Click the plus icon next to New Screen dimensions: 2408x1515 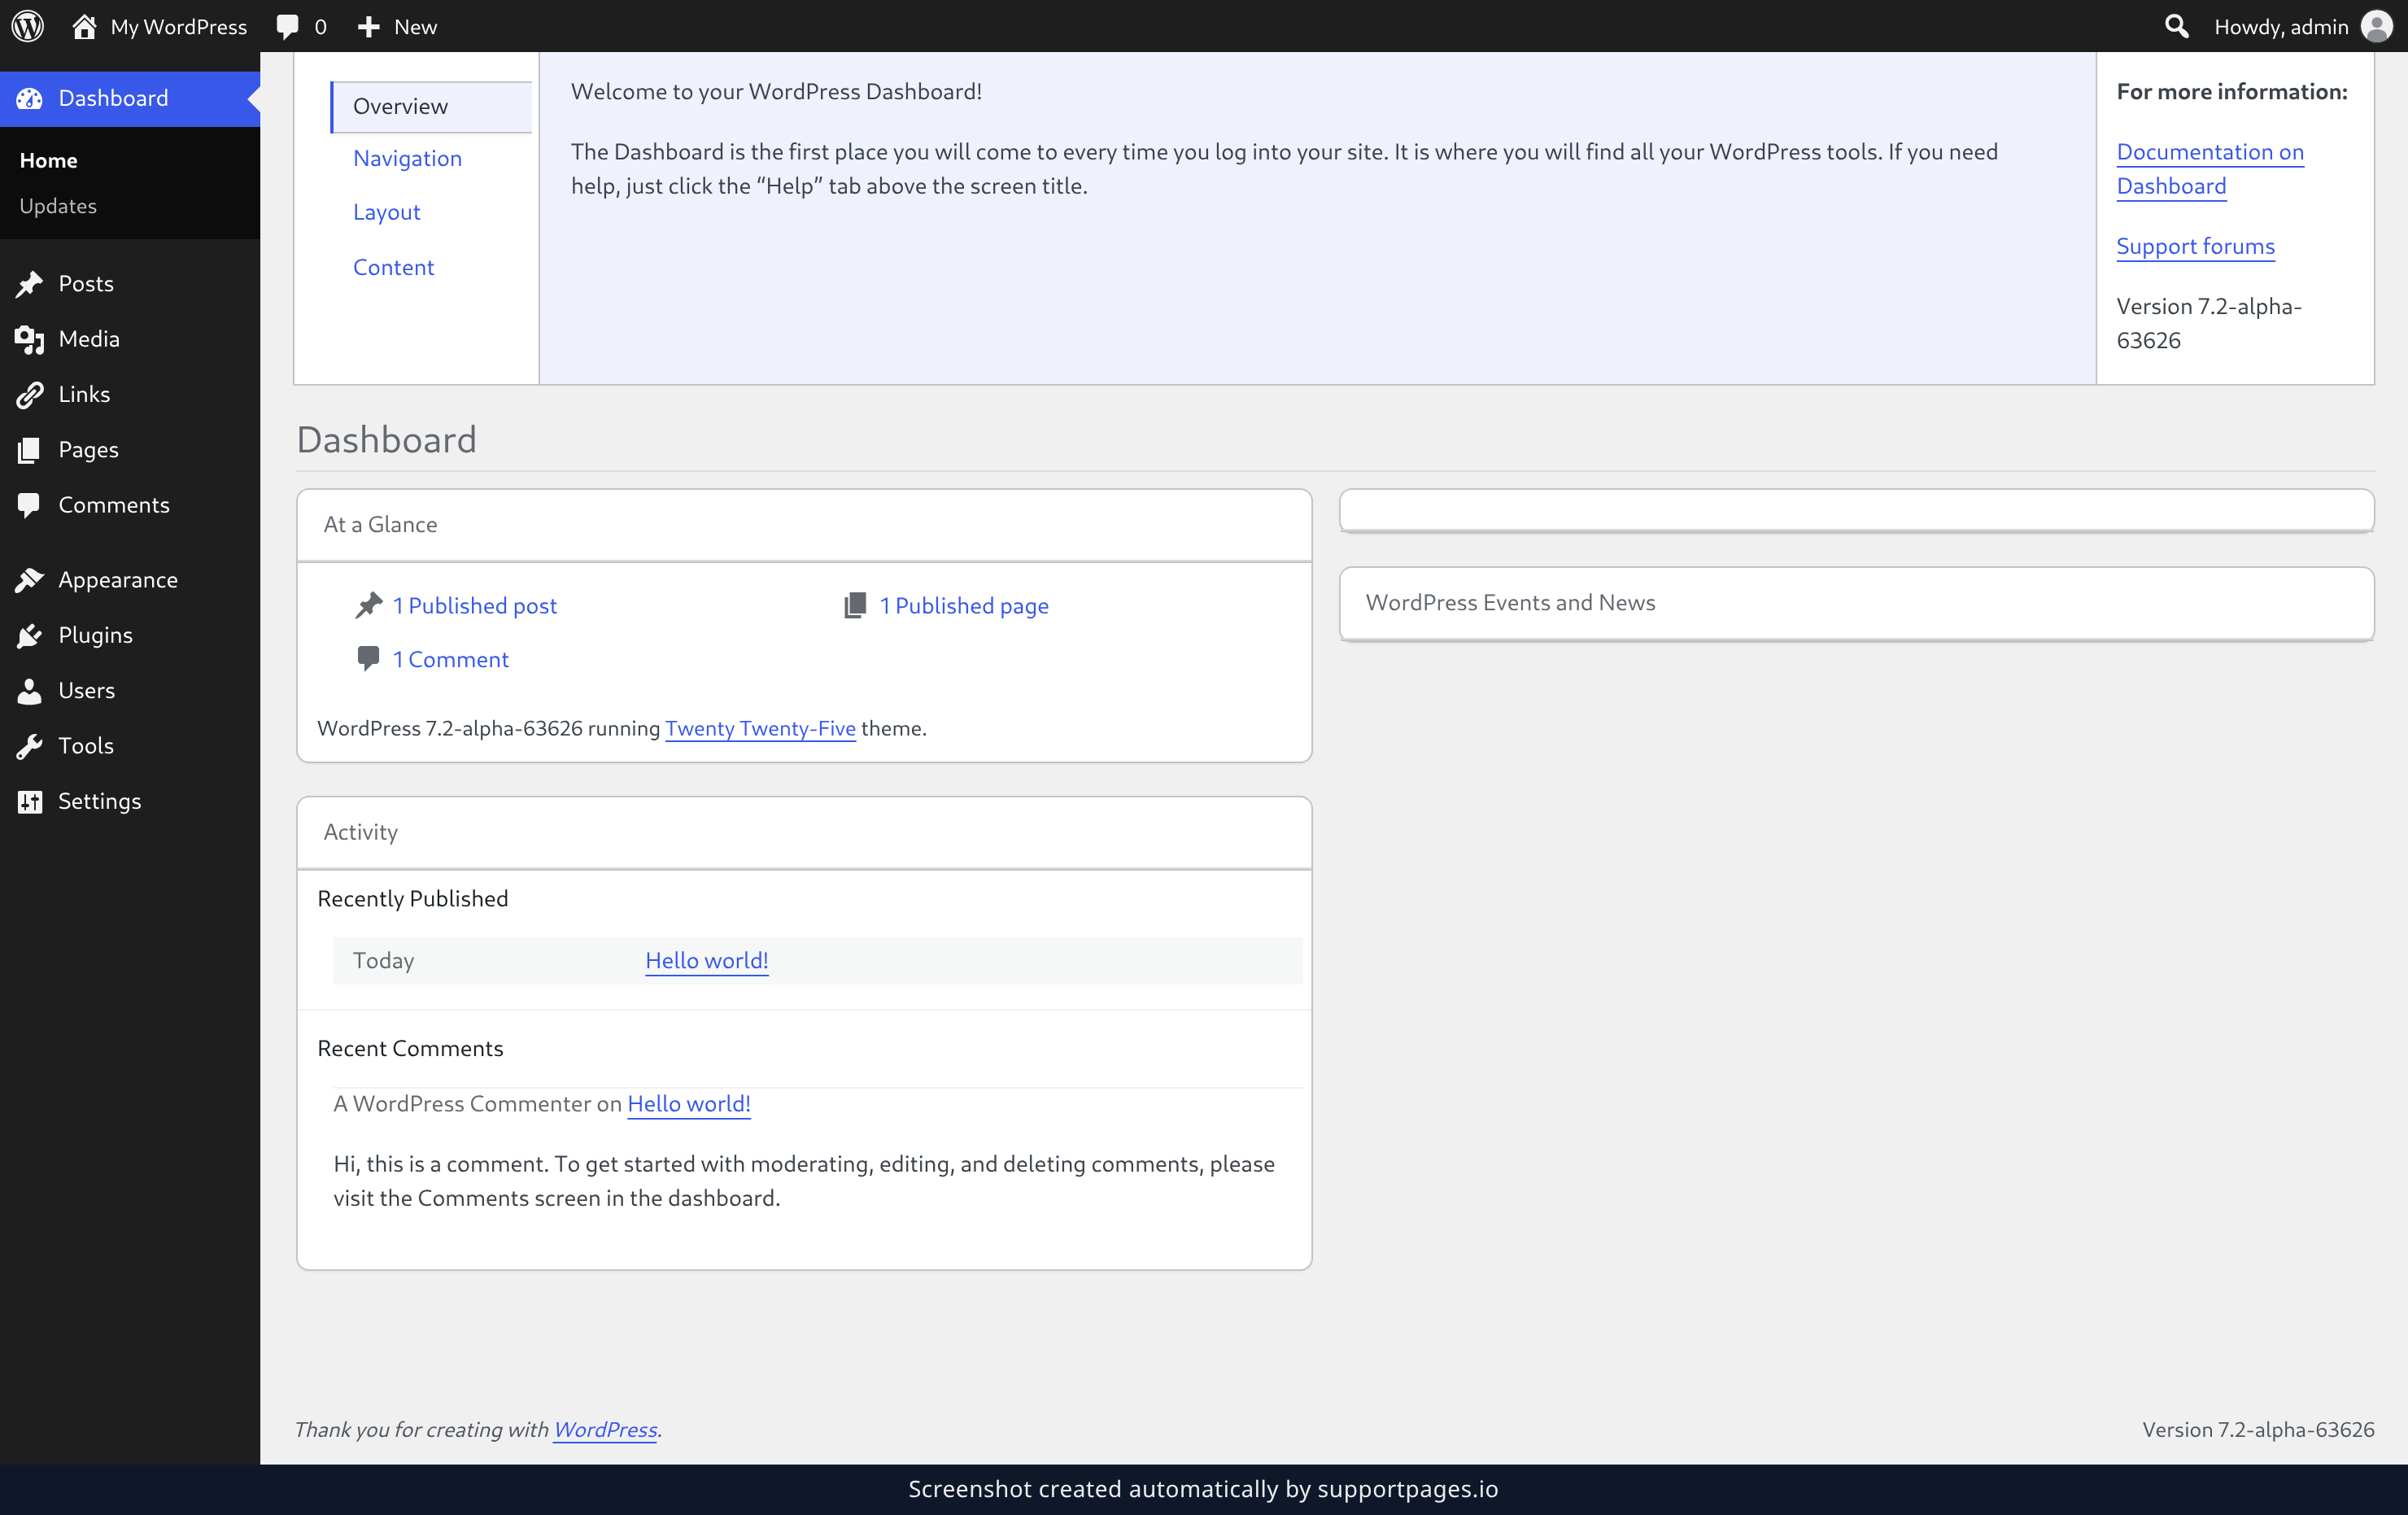point(369,27)
